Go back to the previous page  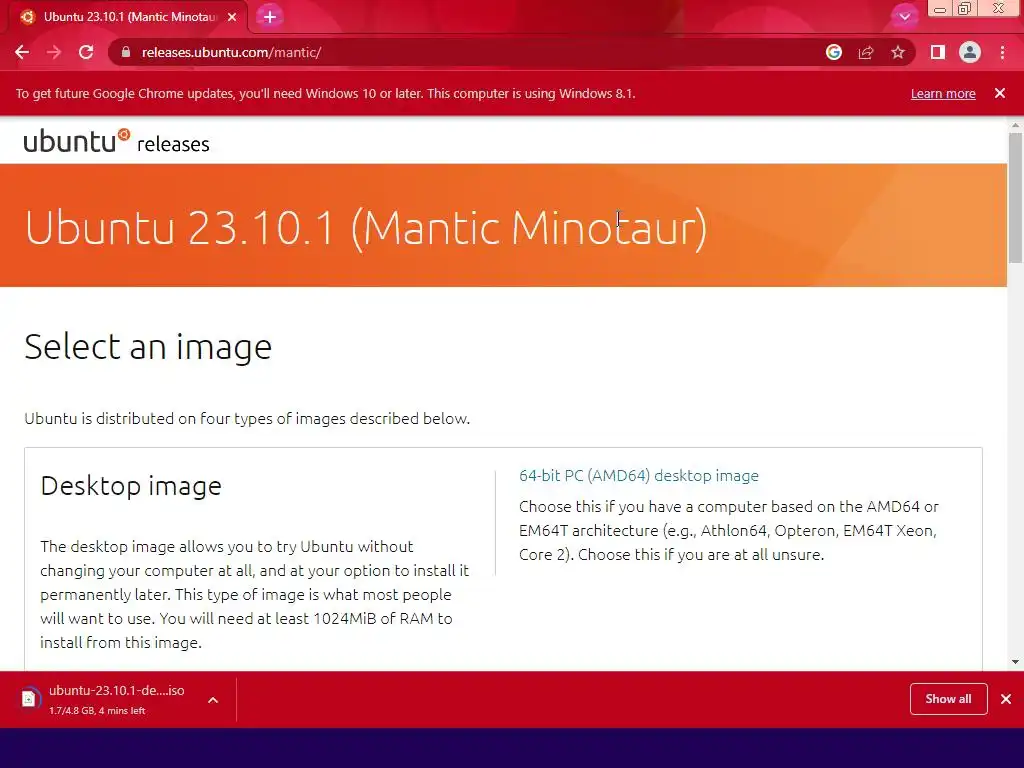pos(22,52)
